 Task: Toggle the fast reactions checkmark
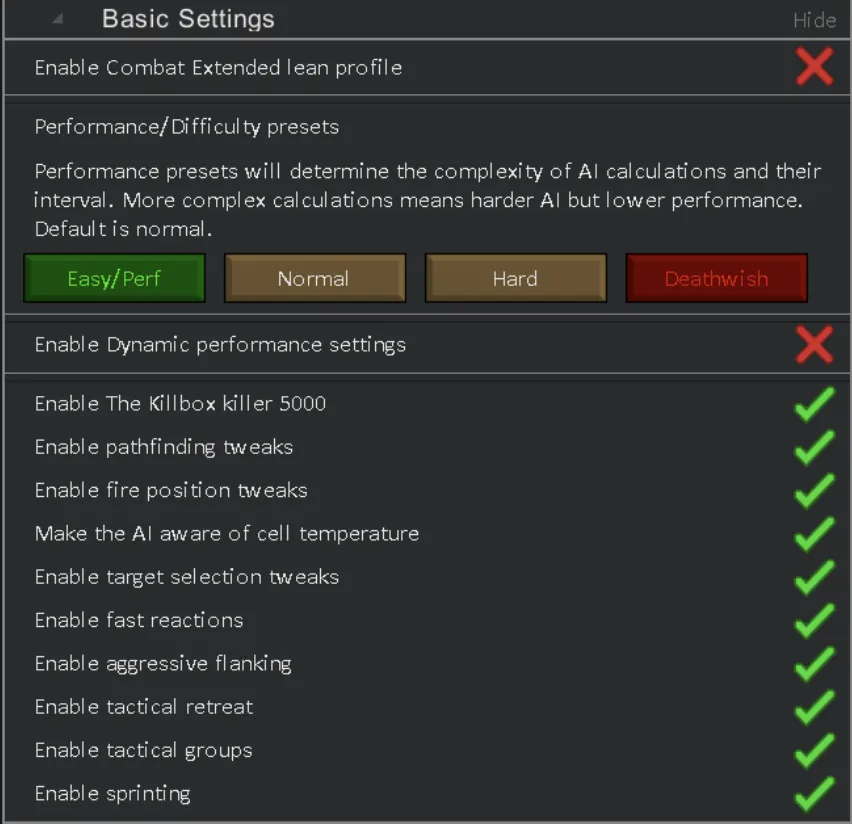[x=814, y=620]
